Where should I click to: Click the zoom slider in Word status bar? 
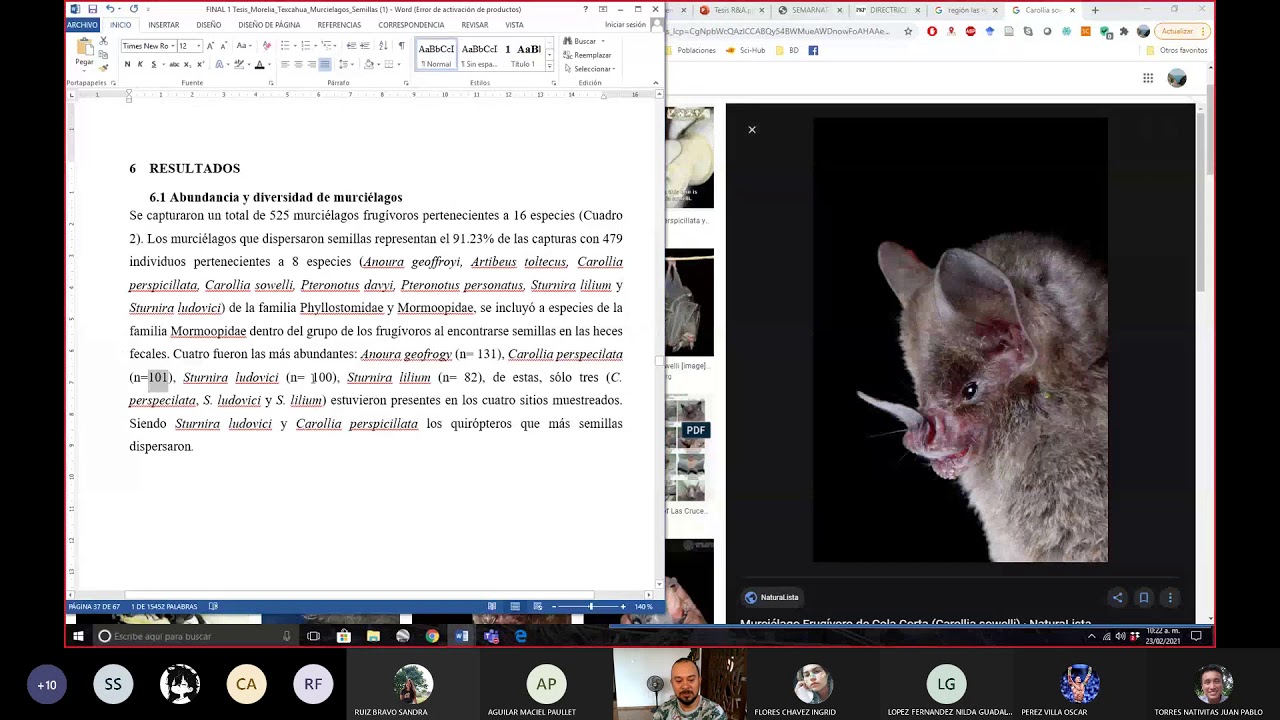click(x=590, y=607)
